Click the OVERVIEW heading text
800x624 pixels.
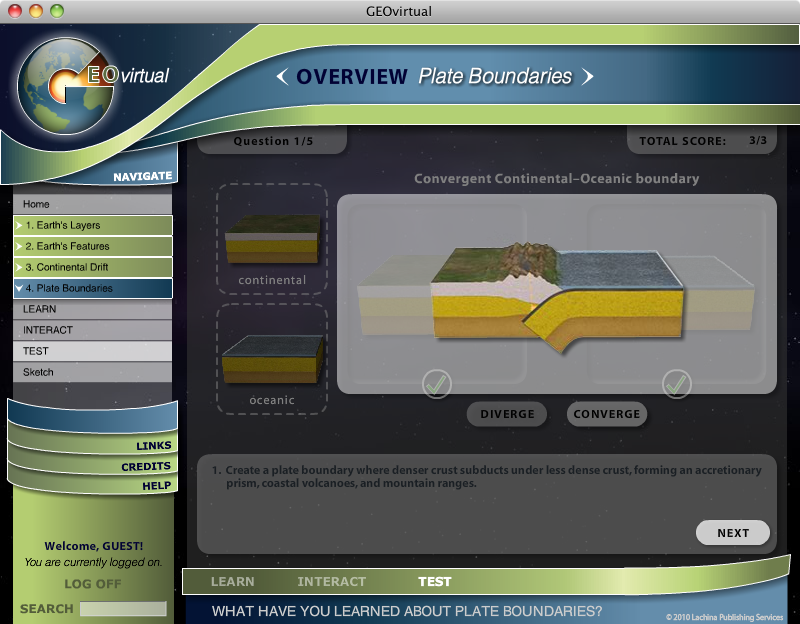point(352,77)
